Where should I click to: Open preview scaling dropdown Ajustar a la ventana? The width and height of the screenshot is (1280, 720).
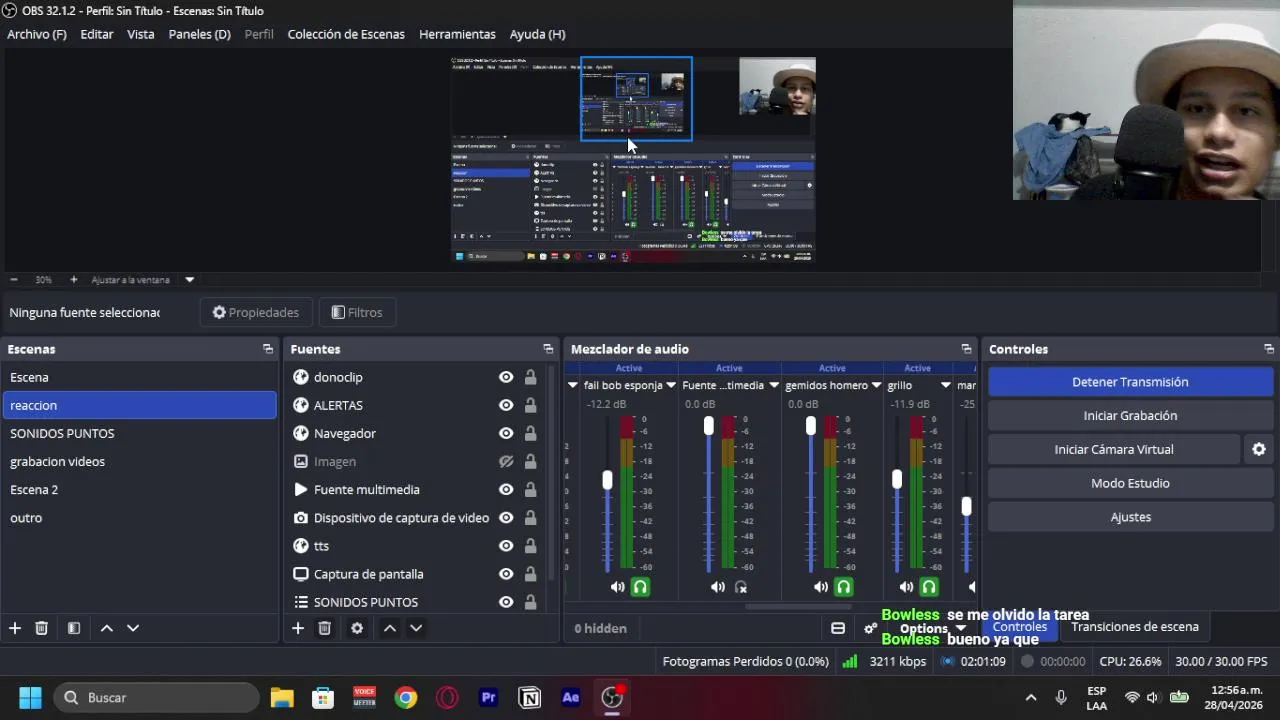click(x=189, y=280)
